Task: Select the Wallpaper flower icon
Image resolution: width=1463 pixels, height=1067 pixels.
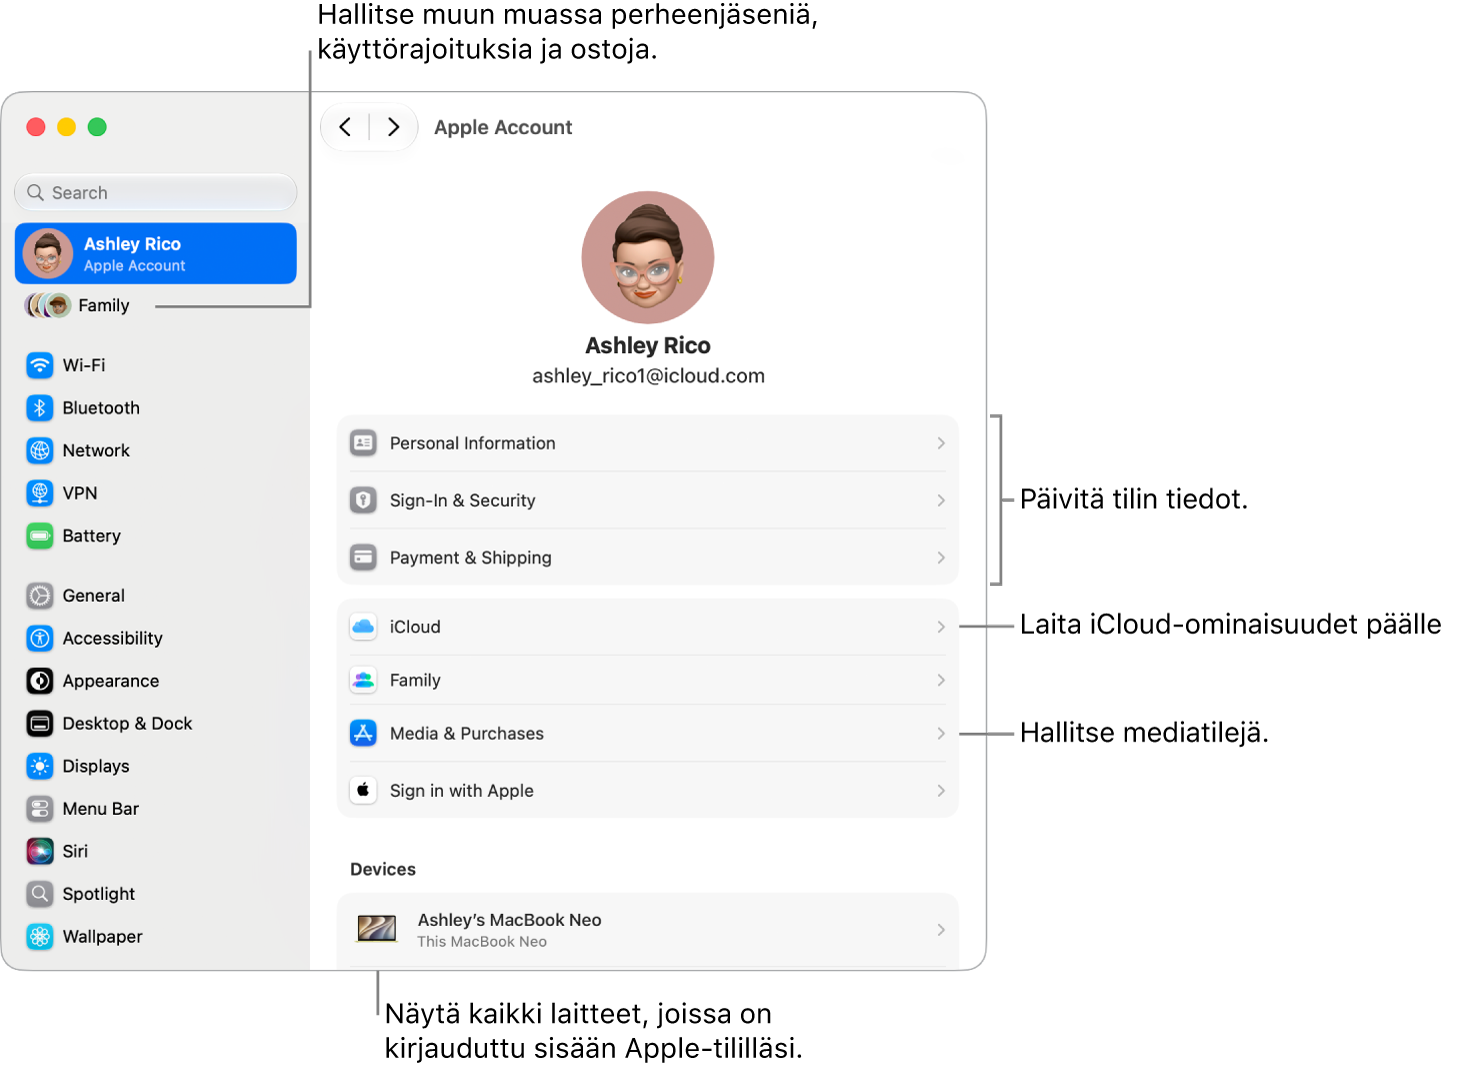Action: pos(40,937)
